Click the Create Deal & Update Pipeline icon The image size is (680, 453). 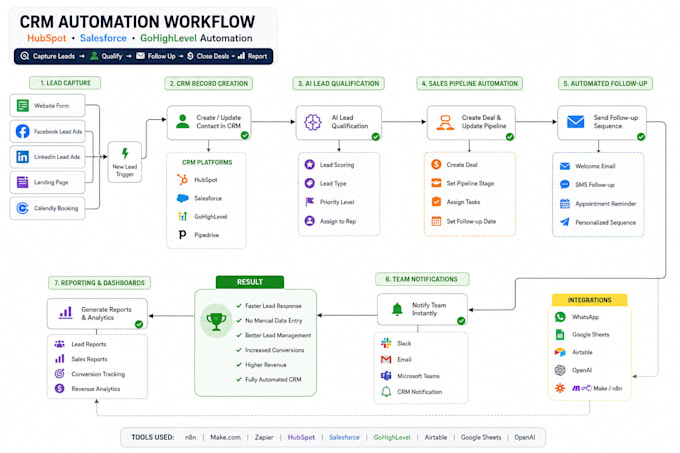click(x=445, y=123)
